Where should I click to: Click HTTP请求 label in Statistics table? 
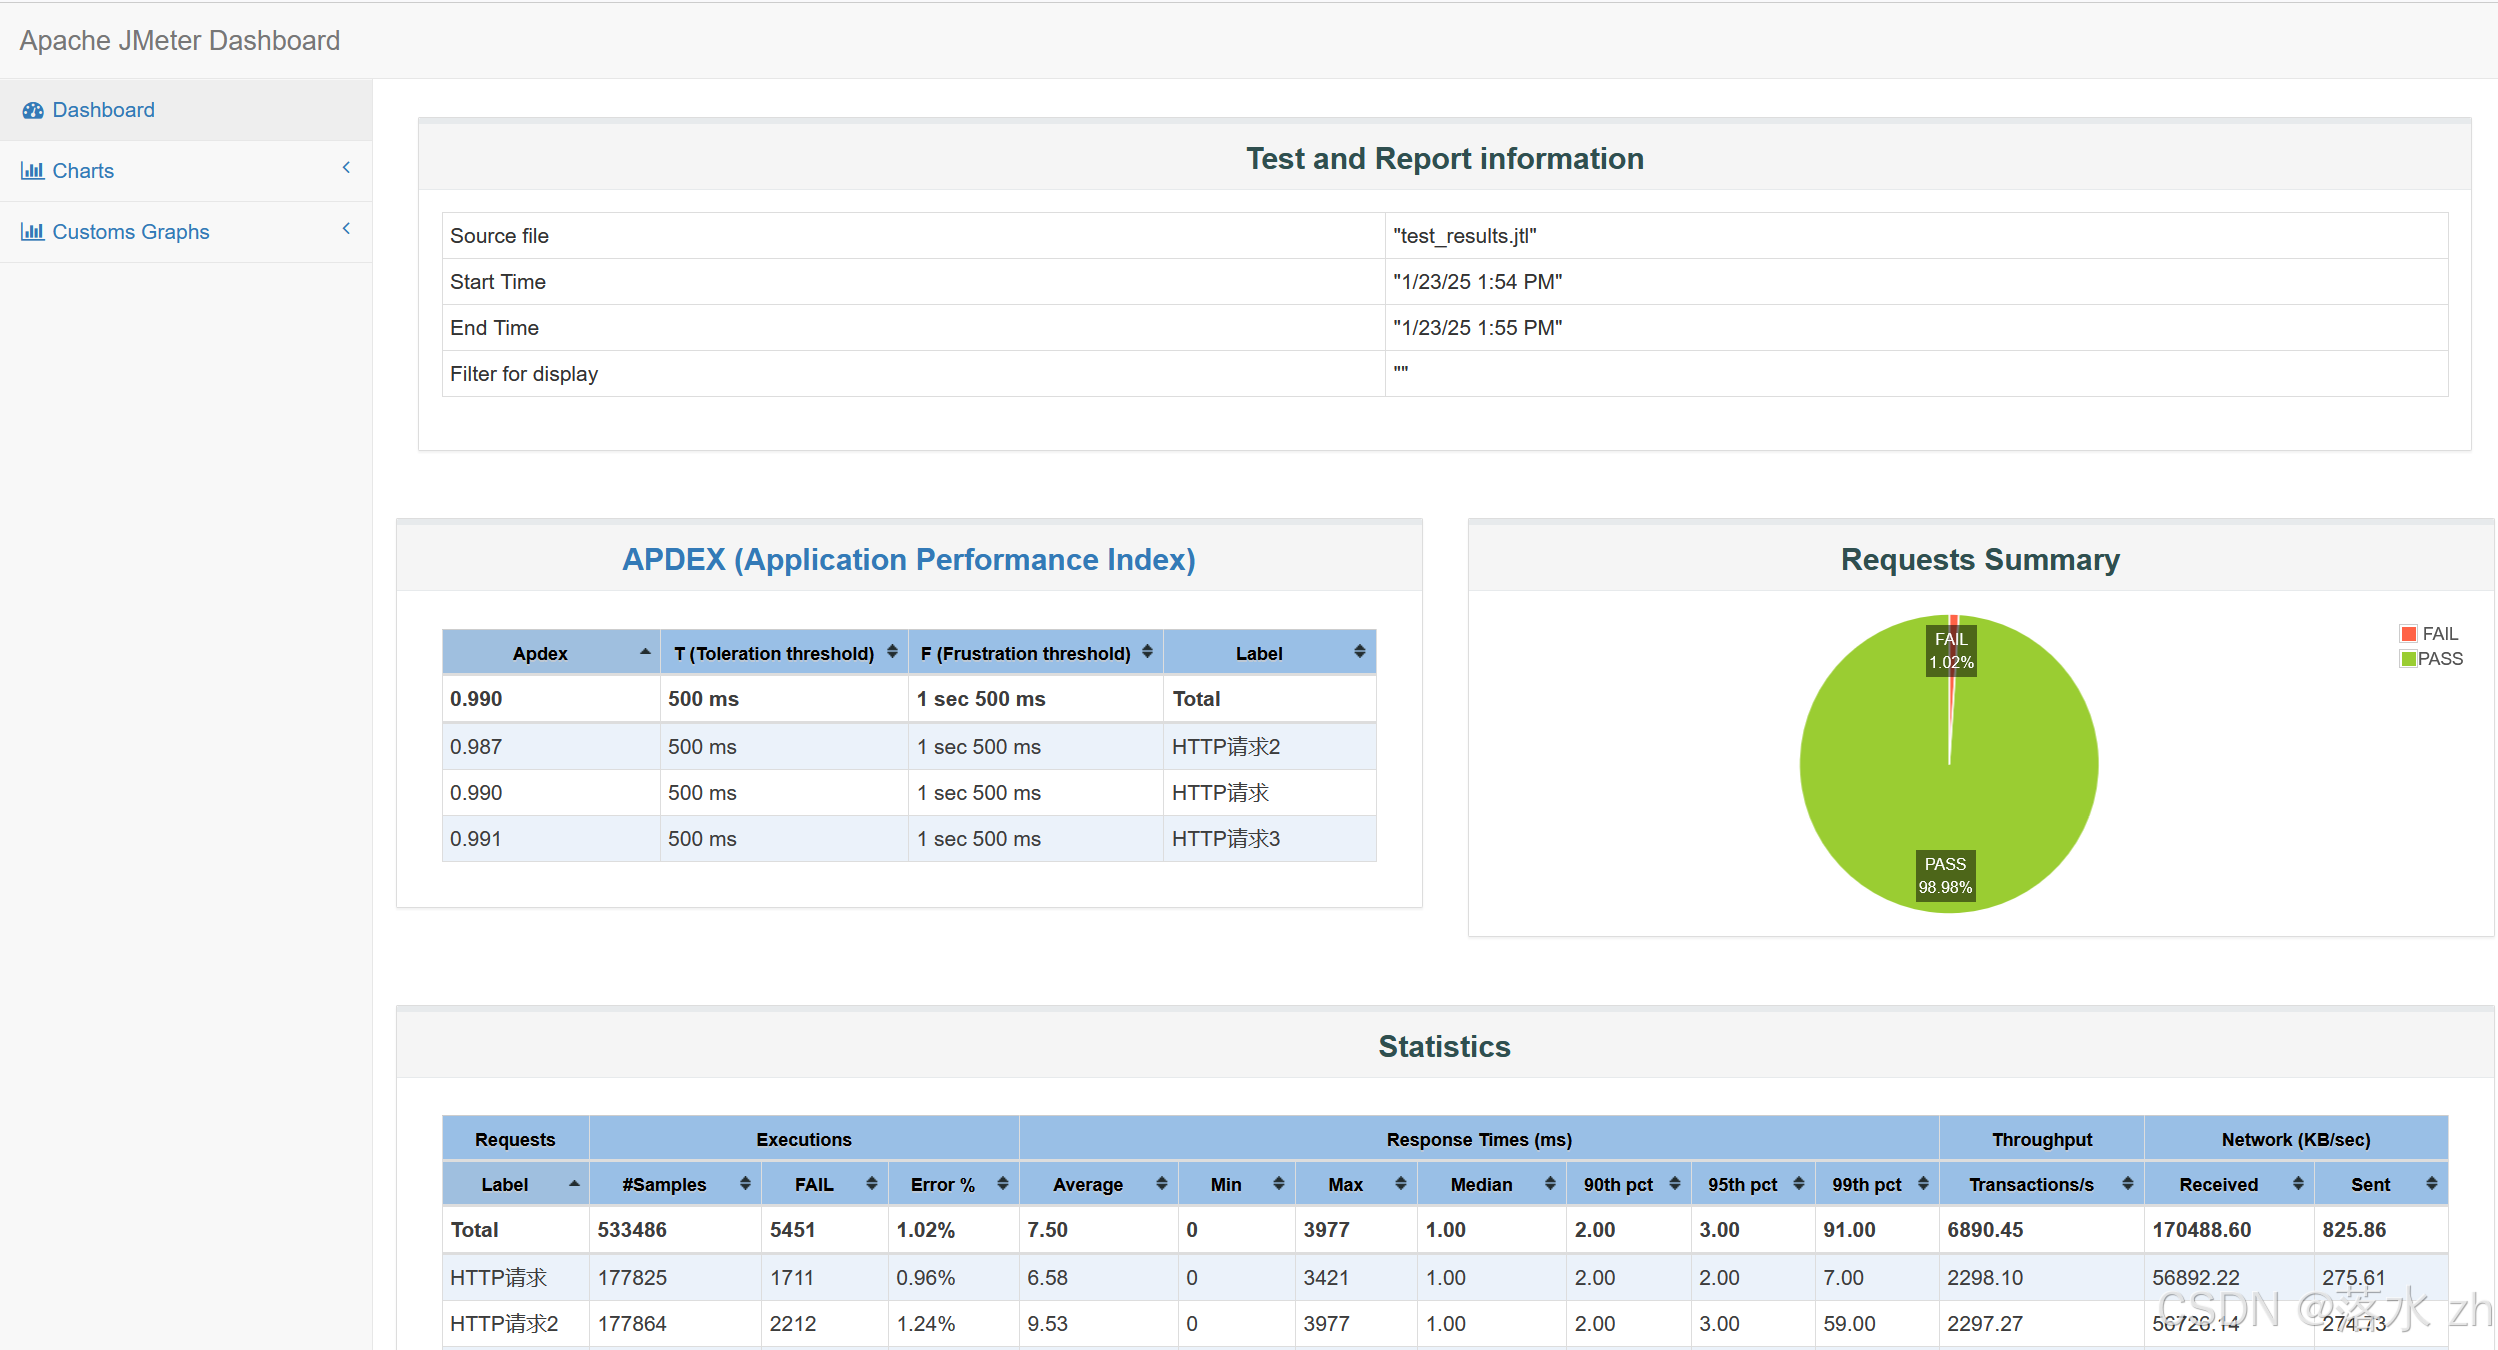[x=498, y=1278]
